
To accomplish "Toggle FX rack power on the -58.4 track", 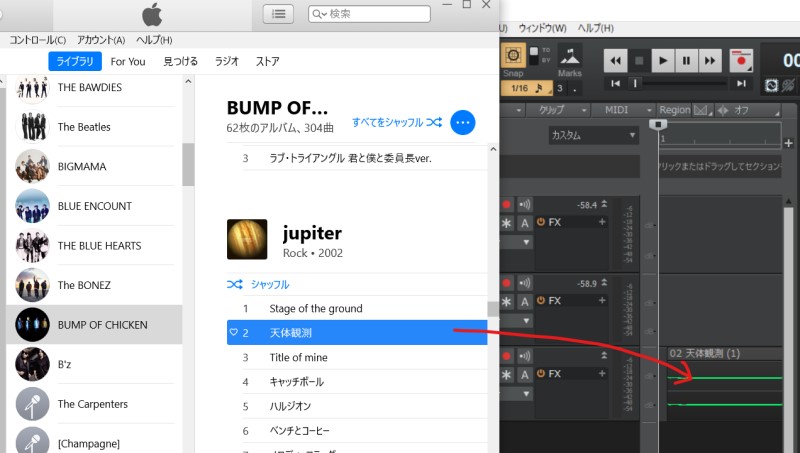I will point(541,222).
